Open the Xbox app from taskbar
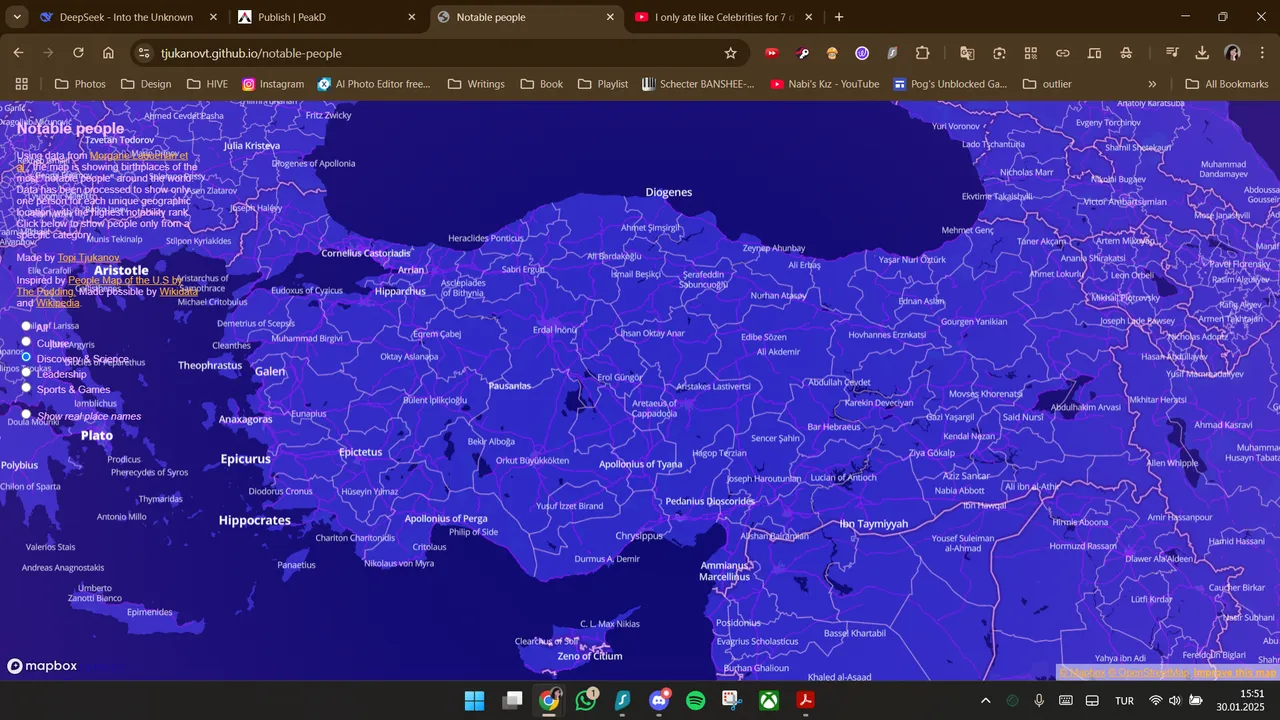The height and width of the screenshot is (720, 1280). point(768,700)
